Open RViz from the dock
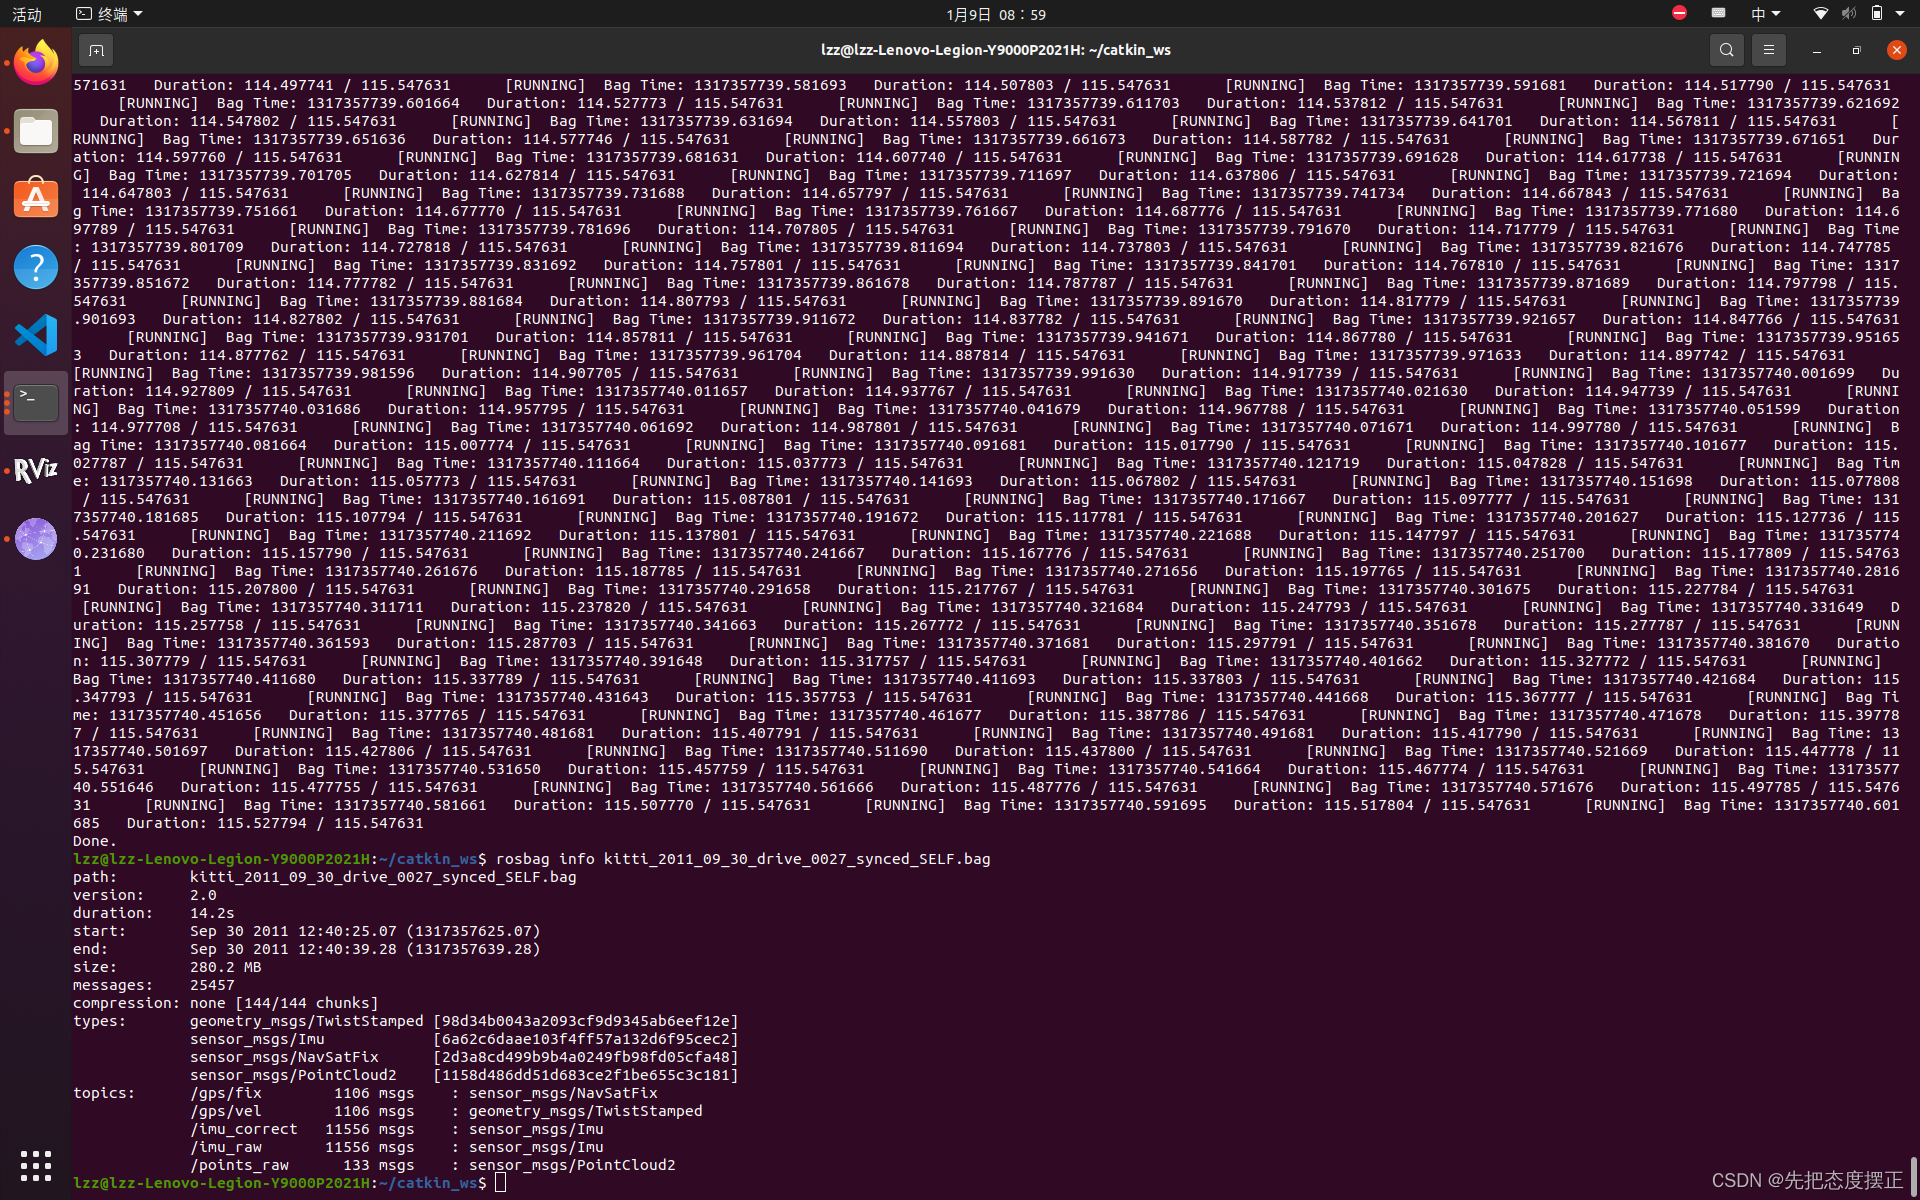The height and width of the screenshot is (1200, 1920). tap(36, 471)
